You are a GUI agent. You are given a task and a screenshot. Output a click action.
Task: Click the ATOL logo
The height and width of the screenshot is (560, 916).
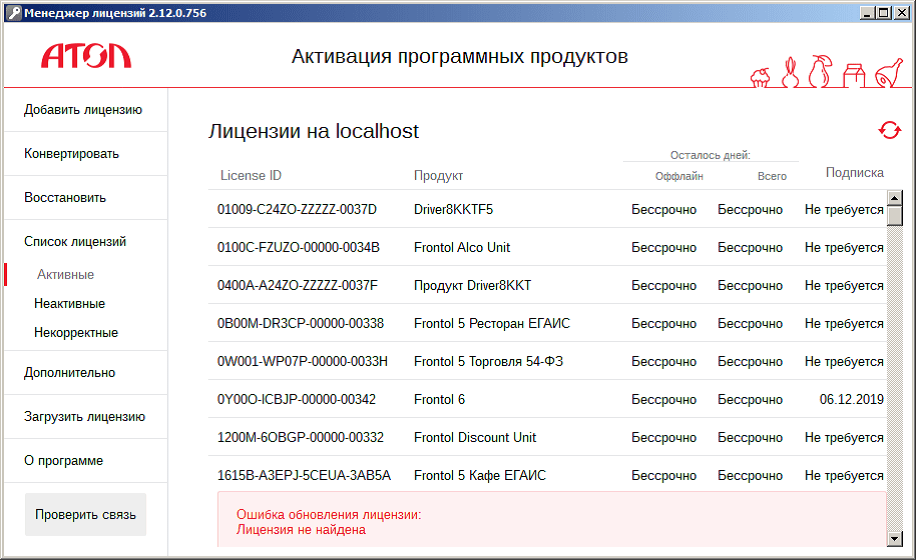pos(86,56)
